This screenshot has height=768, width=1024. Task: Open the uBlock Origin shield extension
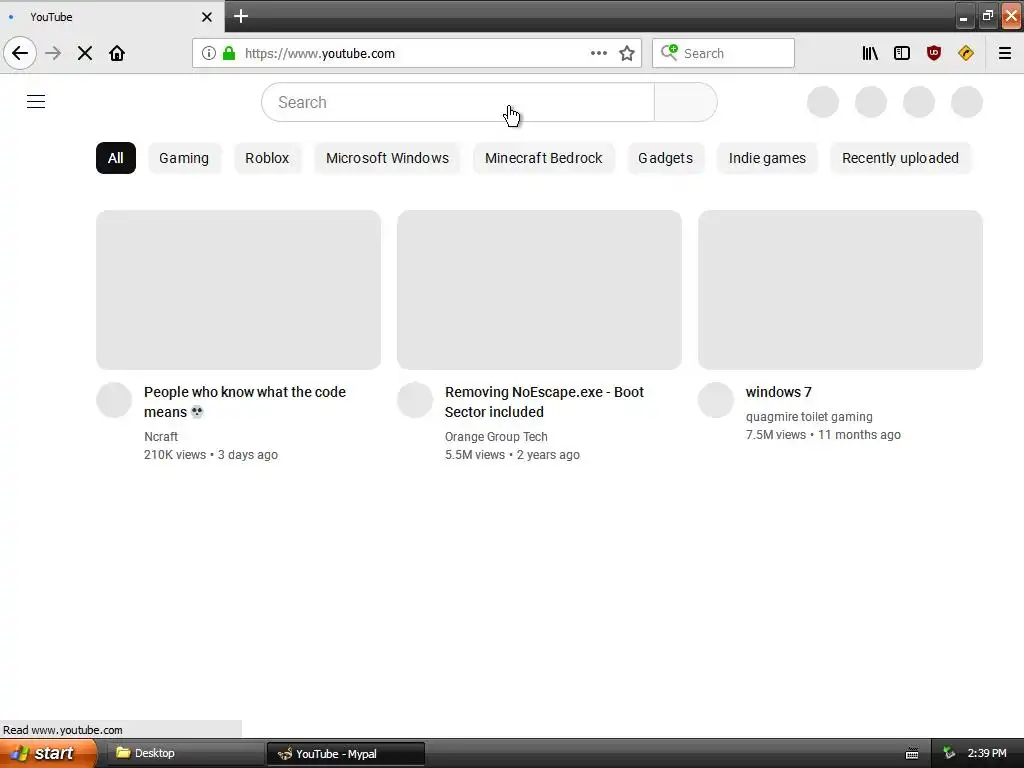934,53
